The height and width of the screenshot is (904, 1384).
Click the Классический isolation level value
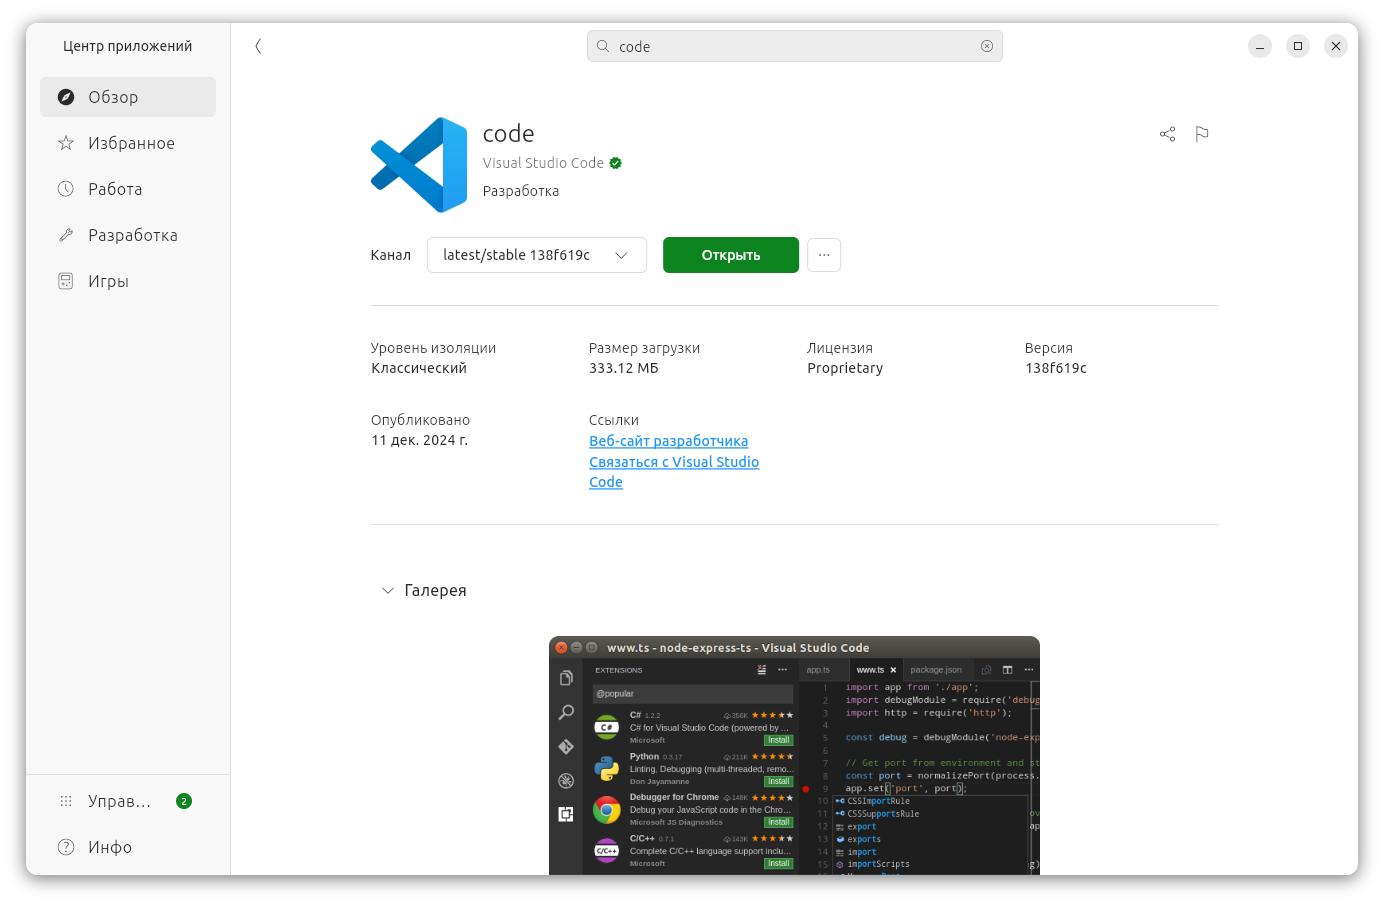pyautogui.click(x=419, y=368)
